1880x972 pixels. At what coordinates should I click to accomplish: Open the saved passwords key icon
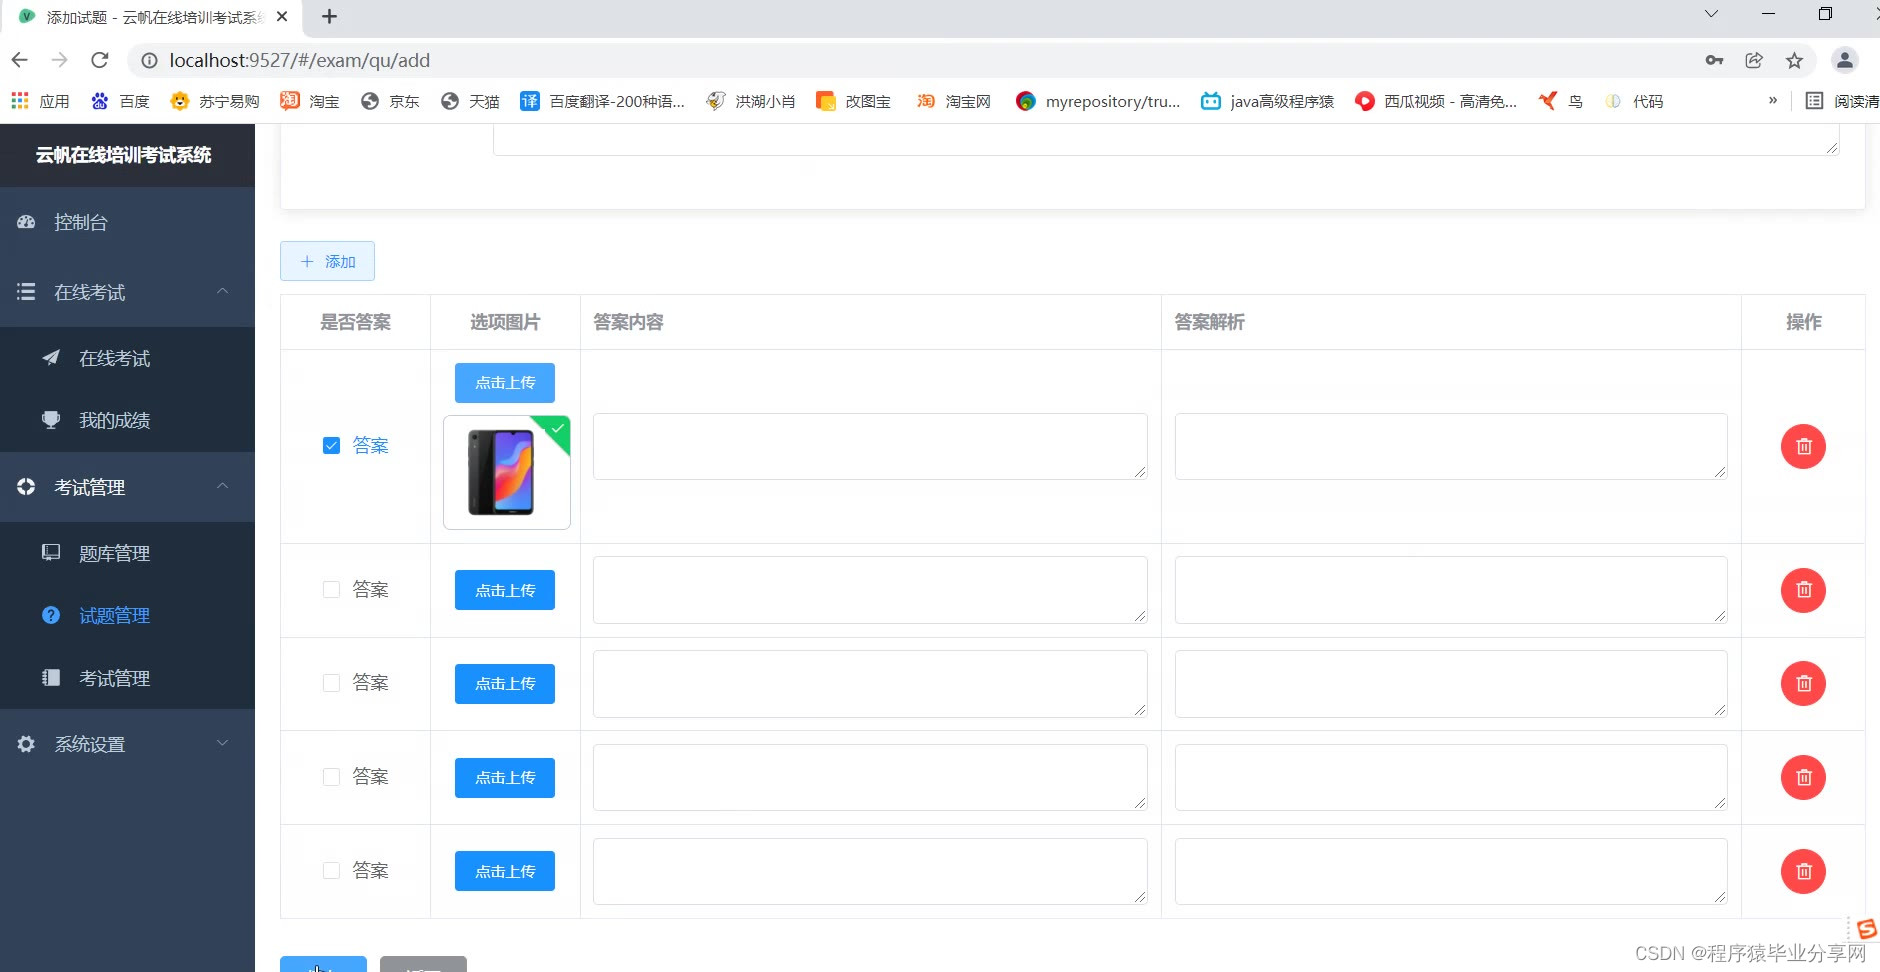tap(1714, 60)
